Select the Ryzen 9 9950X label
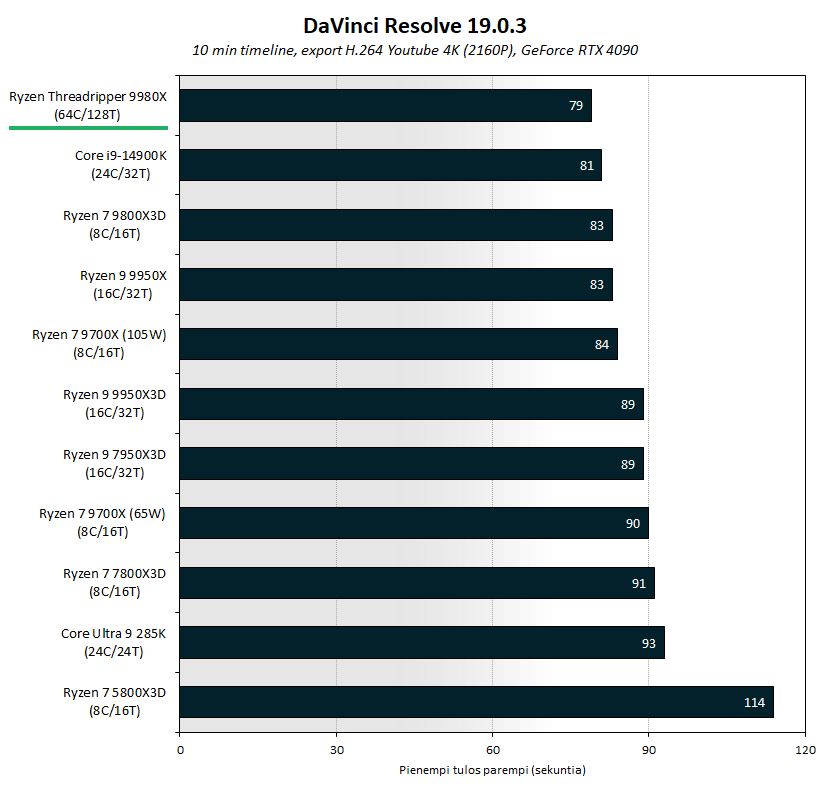Viewport: 830px width, 794px height. 123,284
